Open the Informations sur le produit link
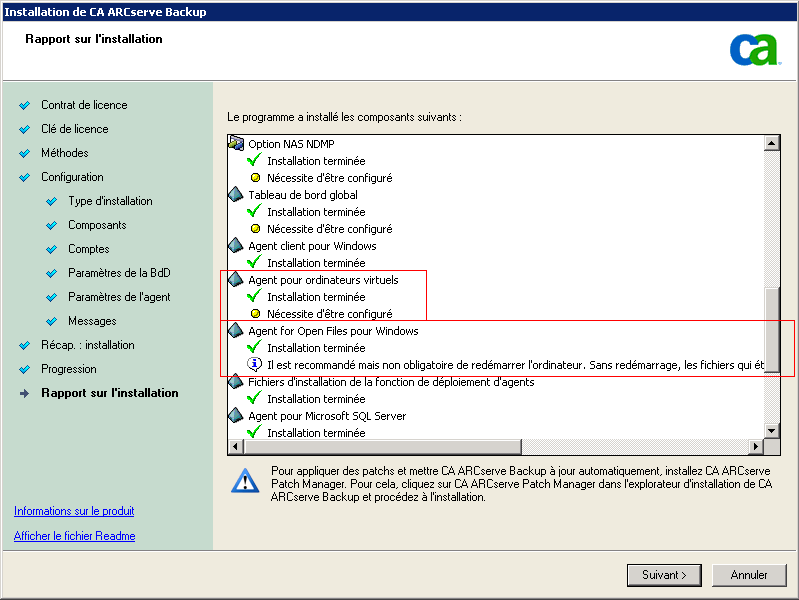The image size is (799, 600). pyautogui.click(x=74, y=511)
